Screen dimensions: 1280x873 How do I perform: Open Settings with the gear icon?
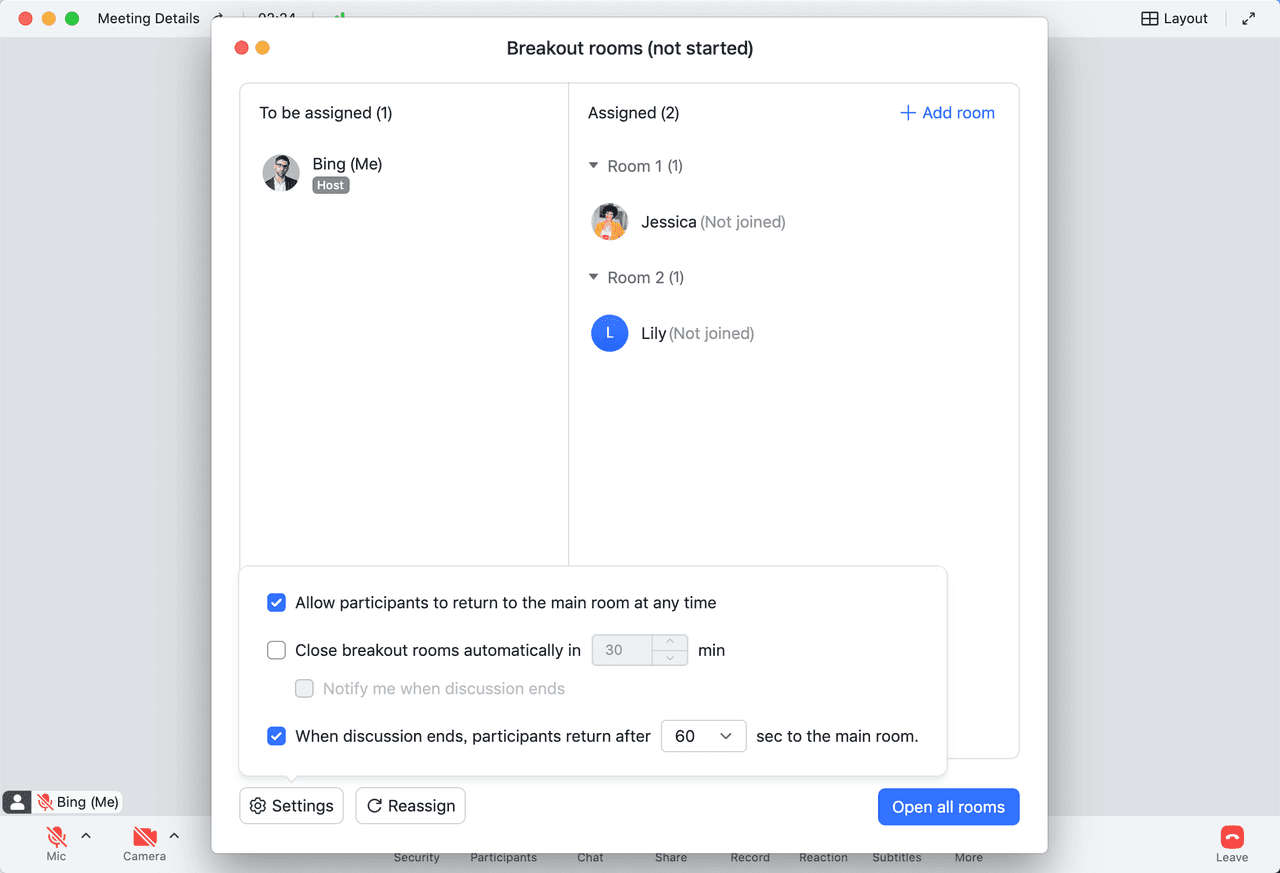coord(291,806)
